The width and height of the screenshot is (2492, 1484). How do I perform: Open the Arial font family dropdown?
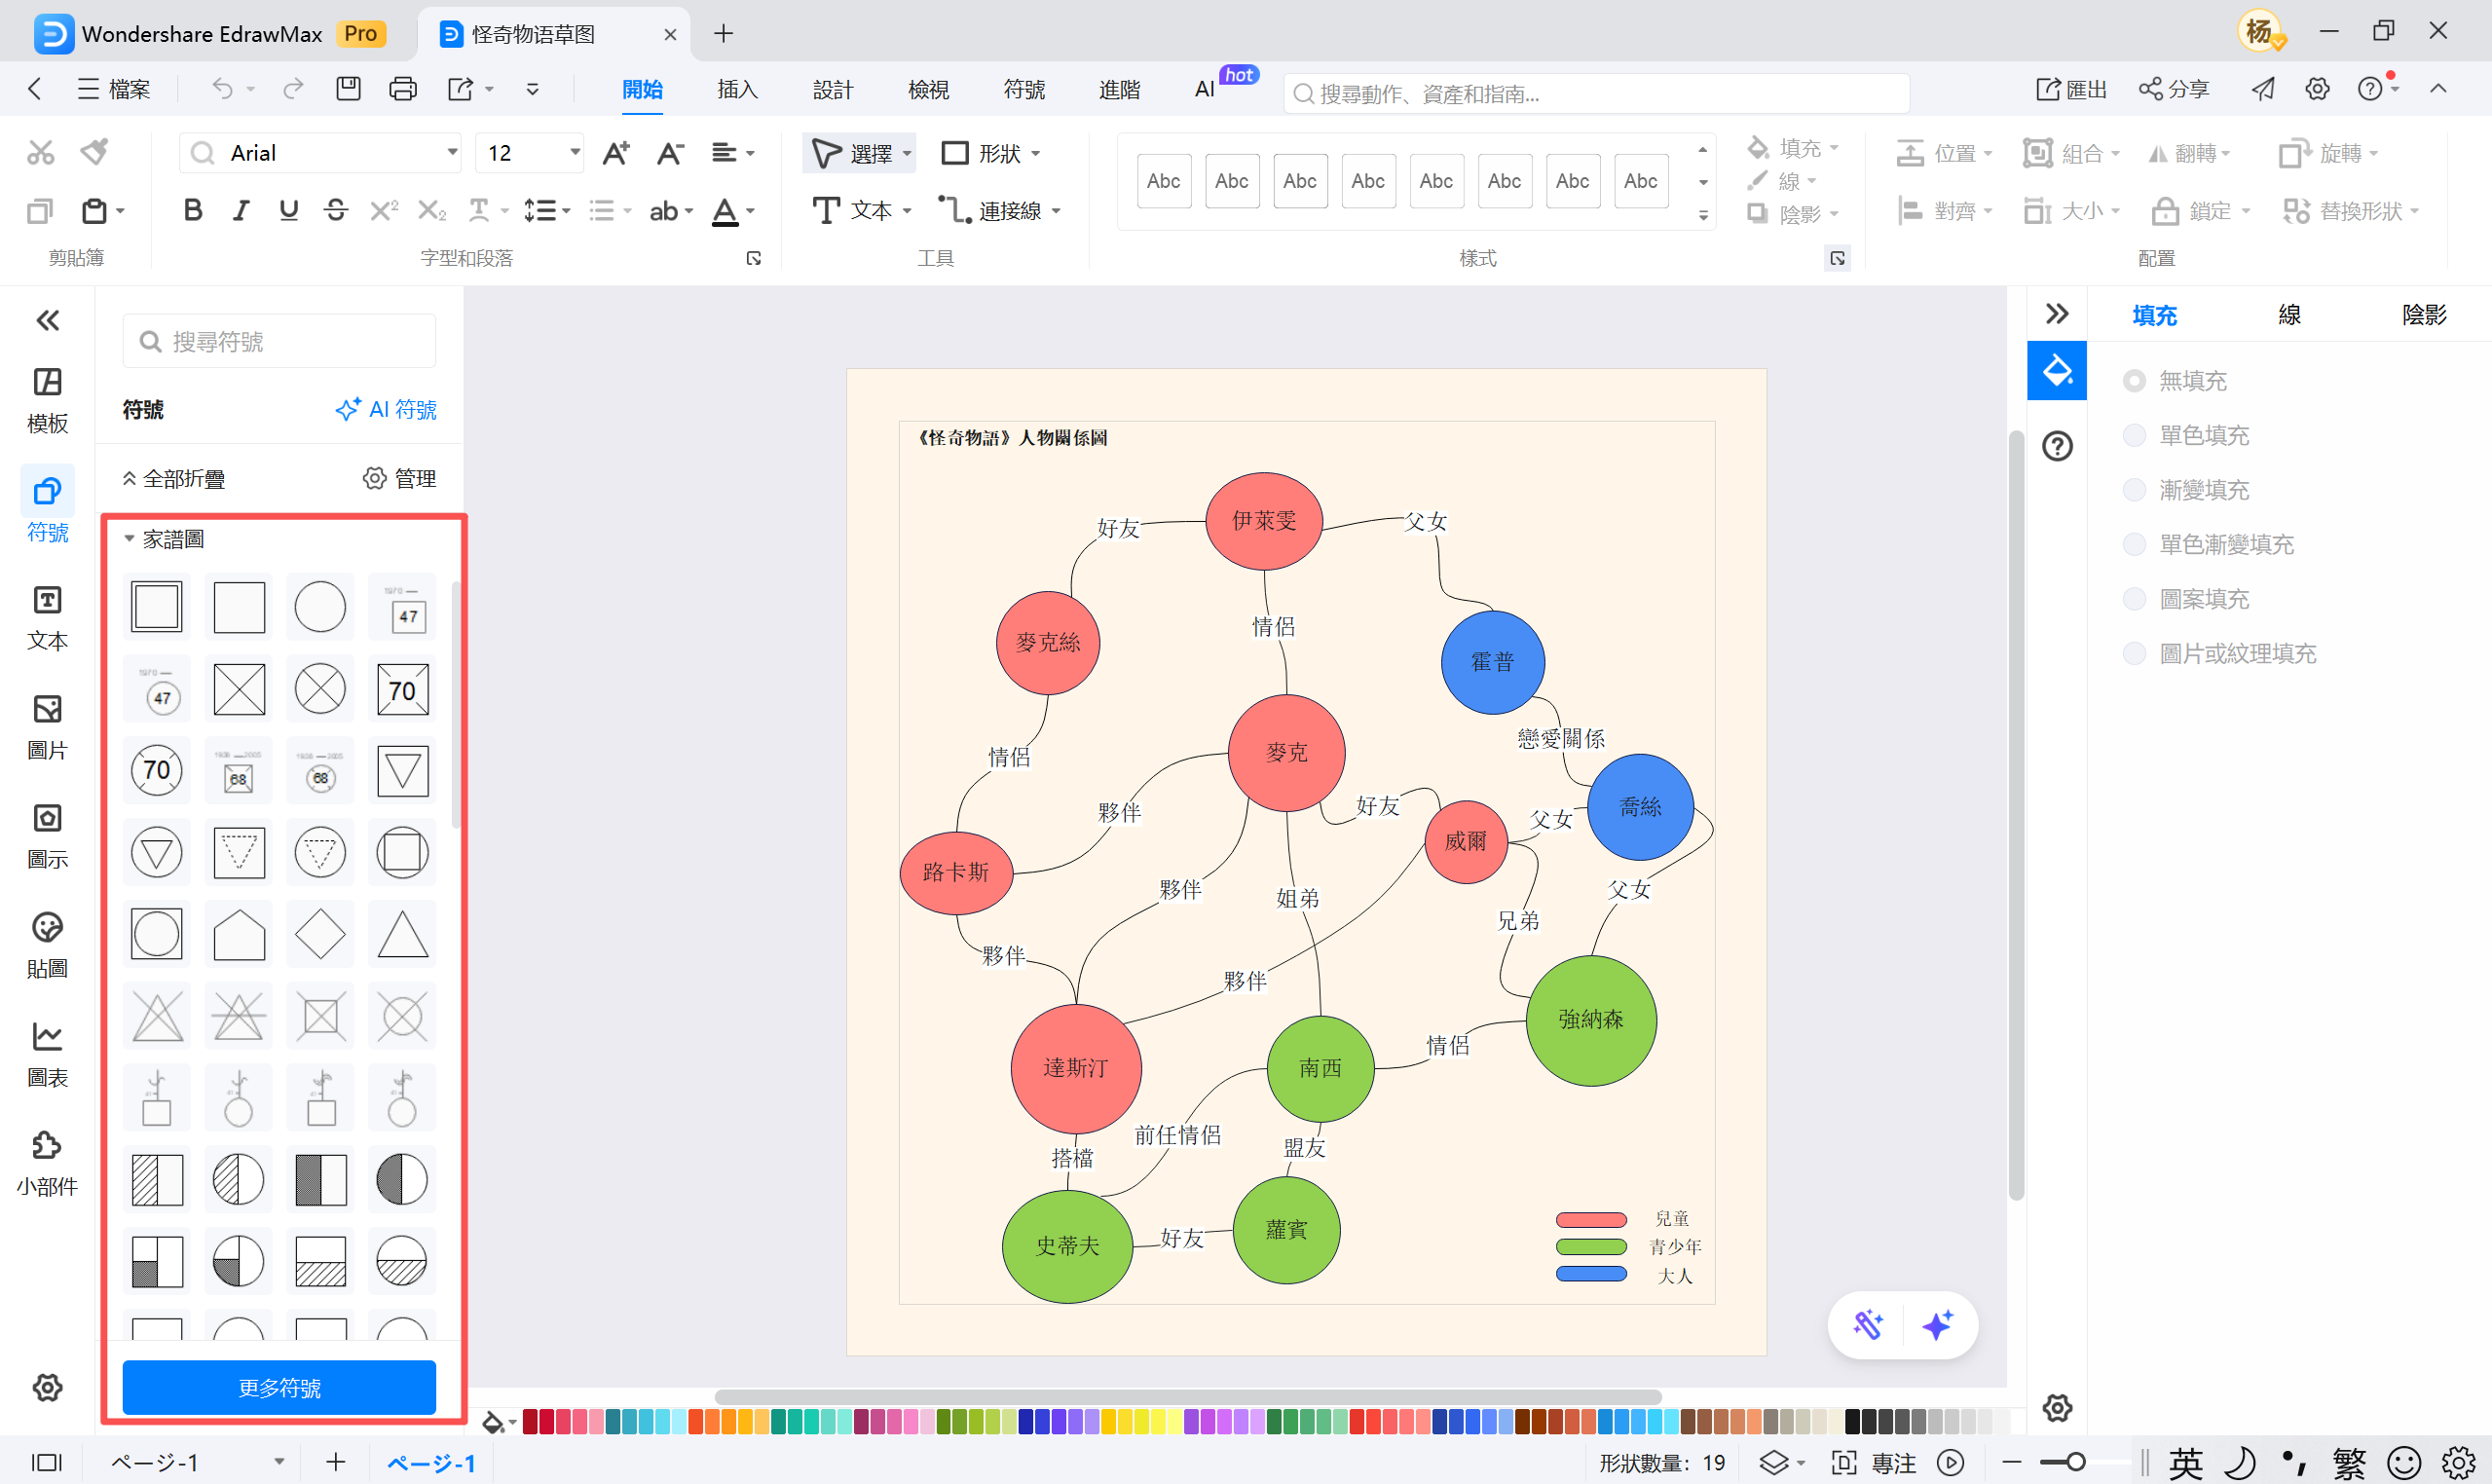pyautogui.click(x=452, y=153)
